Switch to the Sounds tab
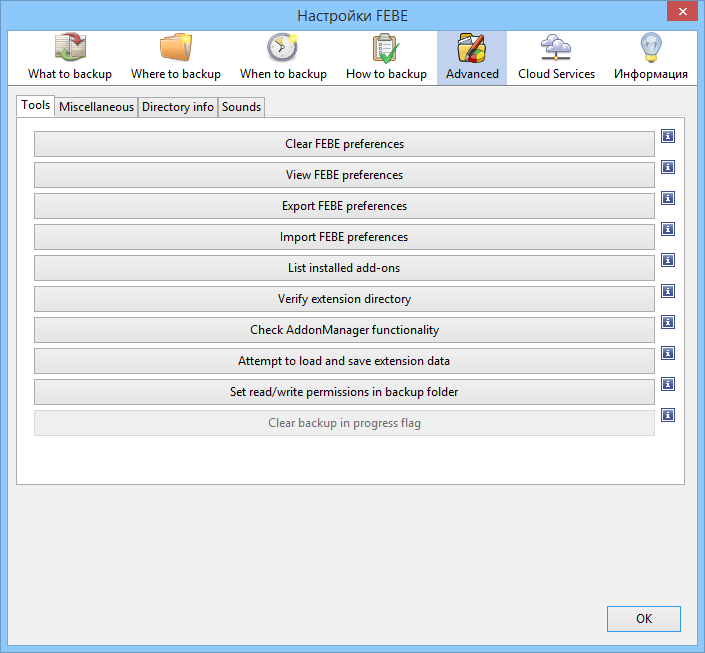This screenshot has width=705, height=653. coord(241,107)
